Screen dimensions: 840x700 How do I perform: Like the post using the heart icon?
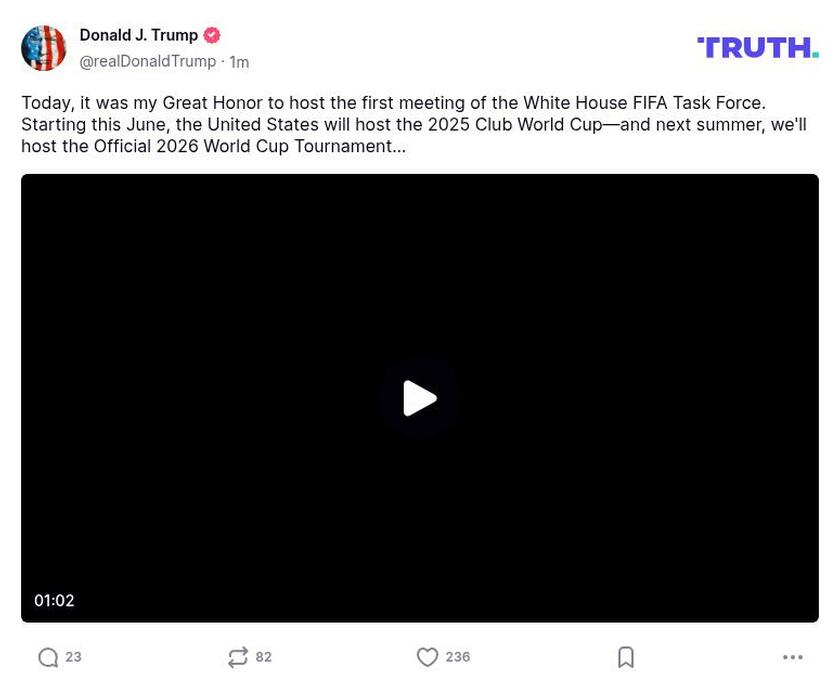(429, 657)
